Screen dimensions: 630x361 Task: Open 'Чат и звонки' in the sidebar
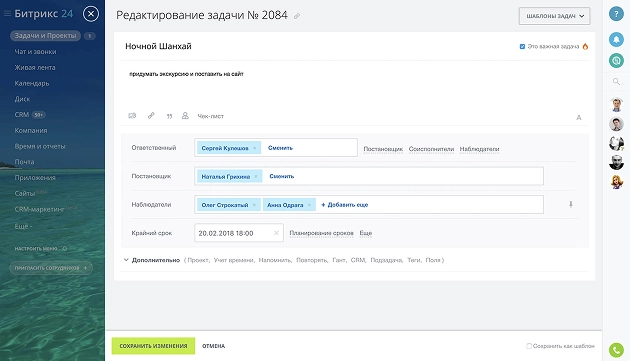35,51
